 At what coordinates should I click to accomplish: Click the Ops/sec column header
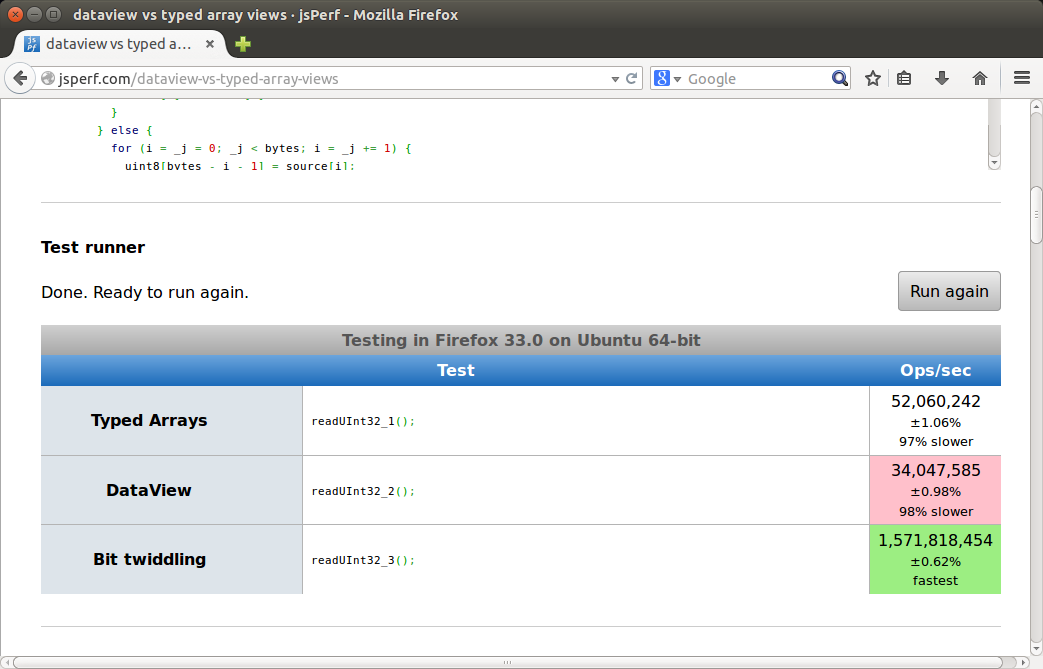pyautogui.click(x=935, y=370)
